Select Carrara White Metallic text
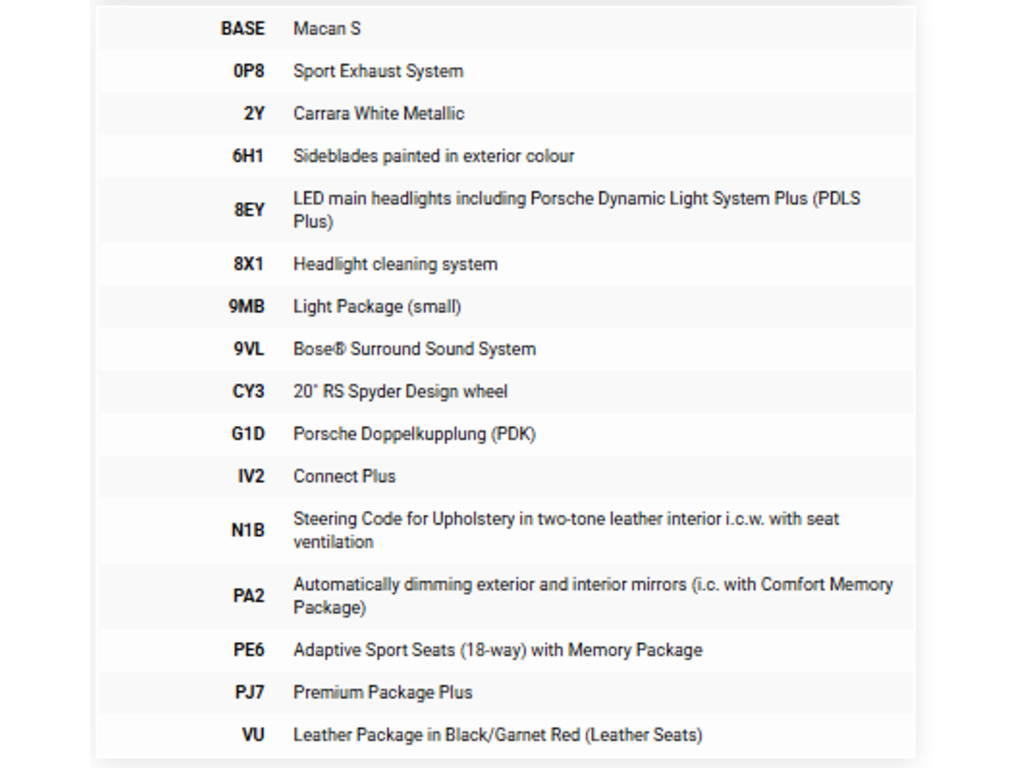The width and height of the screenshot is (1024, 768). point(379,114)
